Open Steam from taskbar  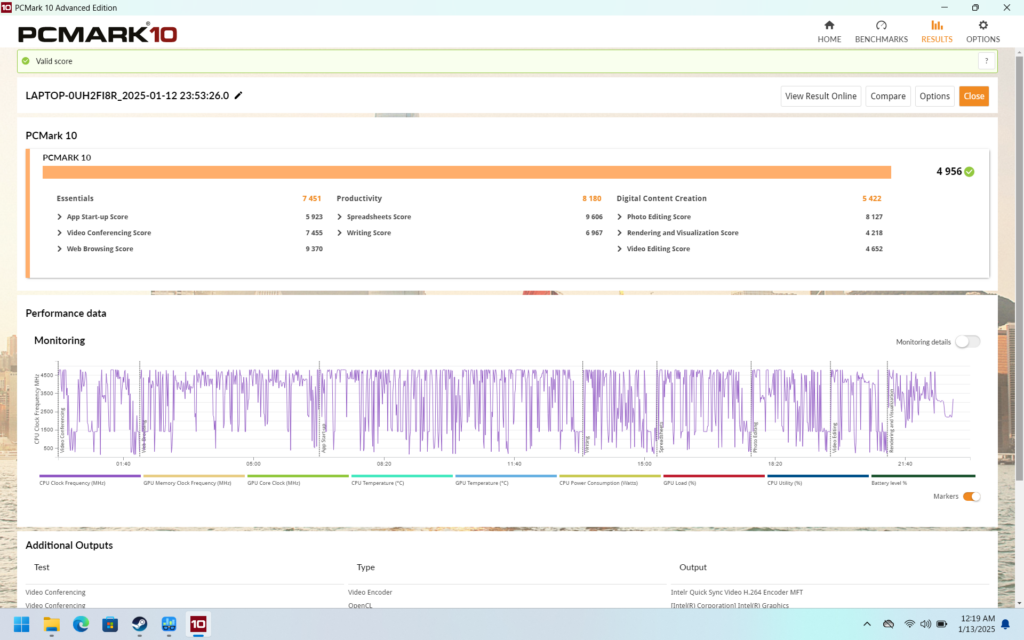click(x=139, y=624)
